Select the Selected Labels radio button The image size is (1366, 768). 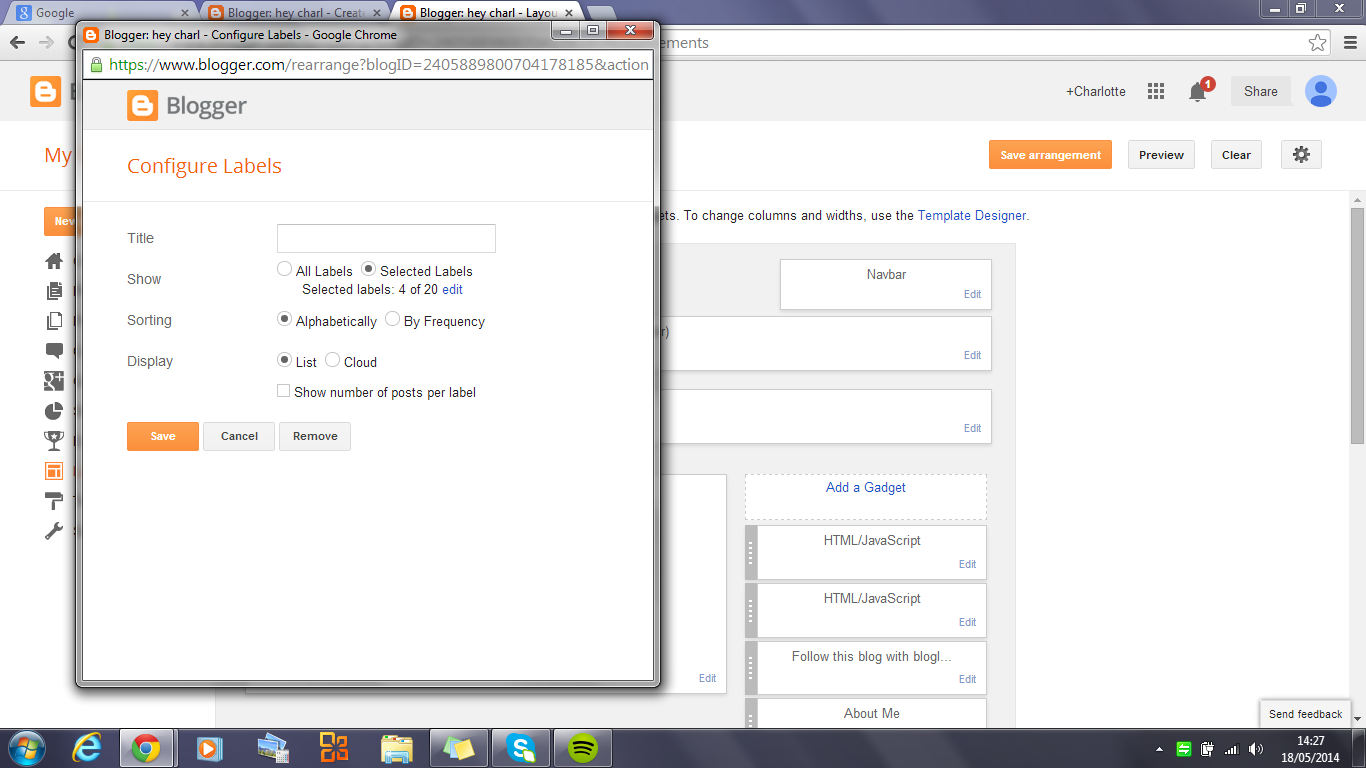point(369,270)
